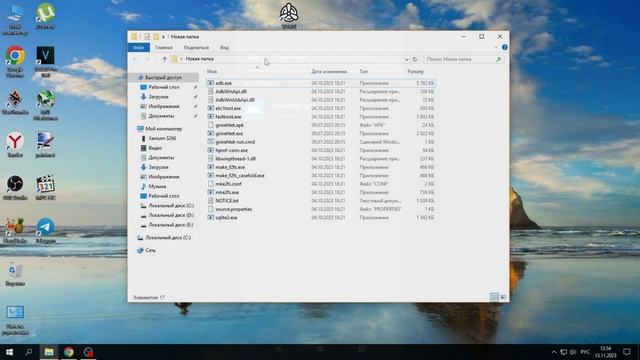Switch to details view in status bar

tap(494, 297)
